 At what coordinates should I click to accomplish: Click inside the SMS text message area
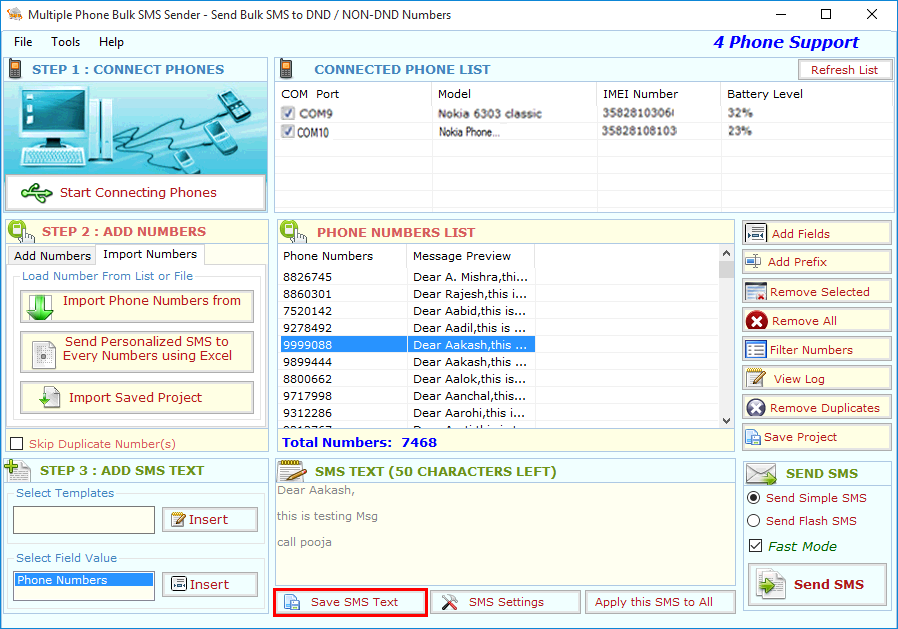pos(505,534)
